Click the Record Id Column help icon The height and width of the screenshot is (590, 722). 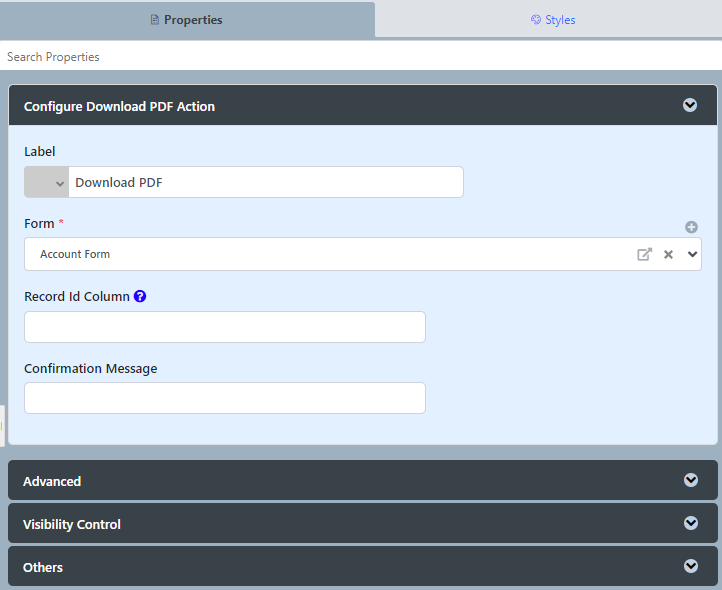(x=140, y=296)
